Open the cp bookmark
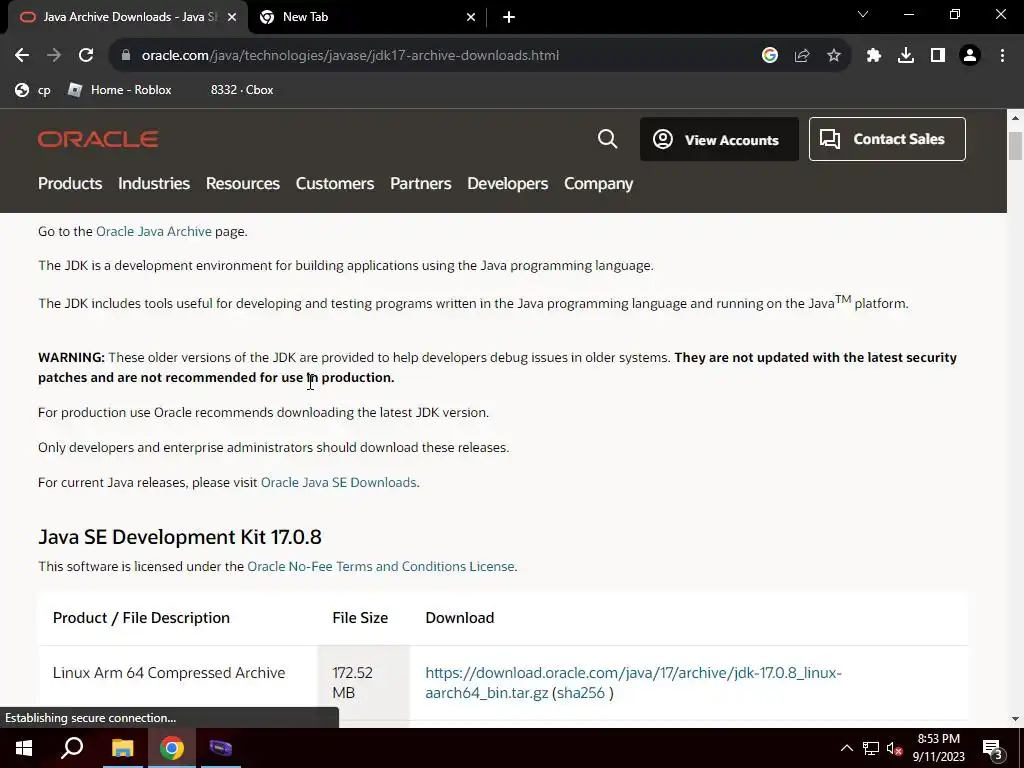Viewport: 1024px width, 768px height. [33, 90]
